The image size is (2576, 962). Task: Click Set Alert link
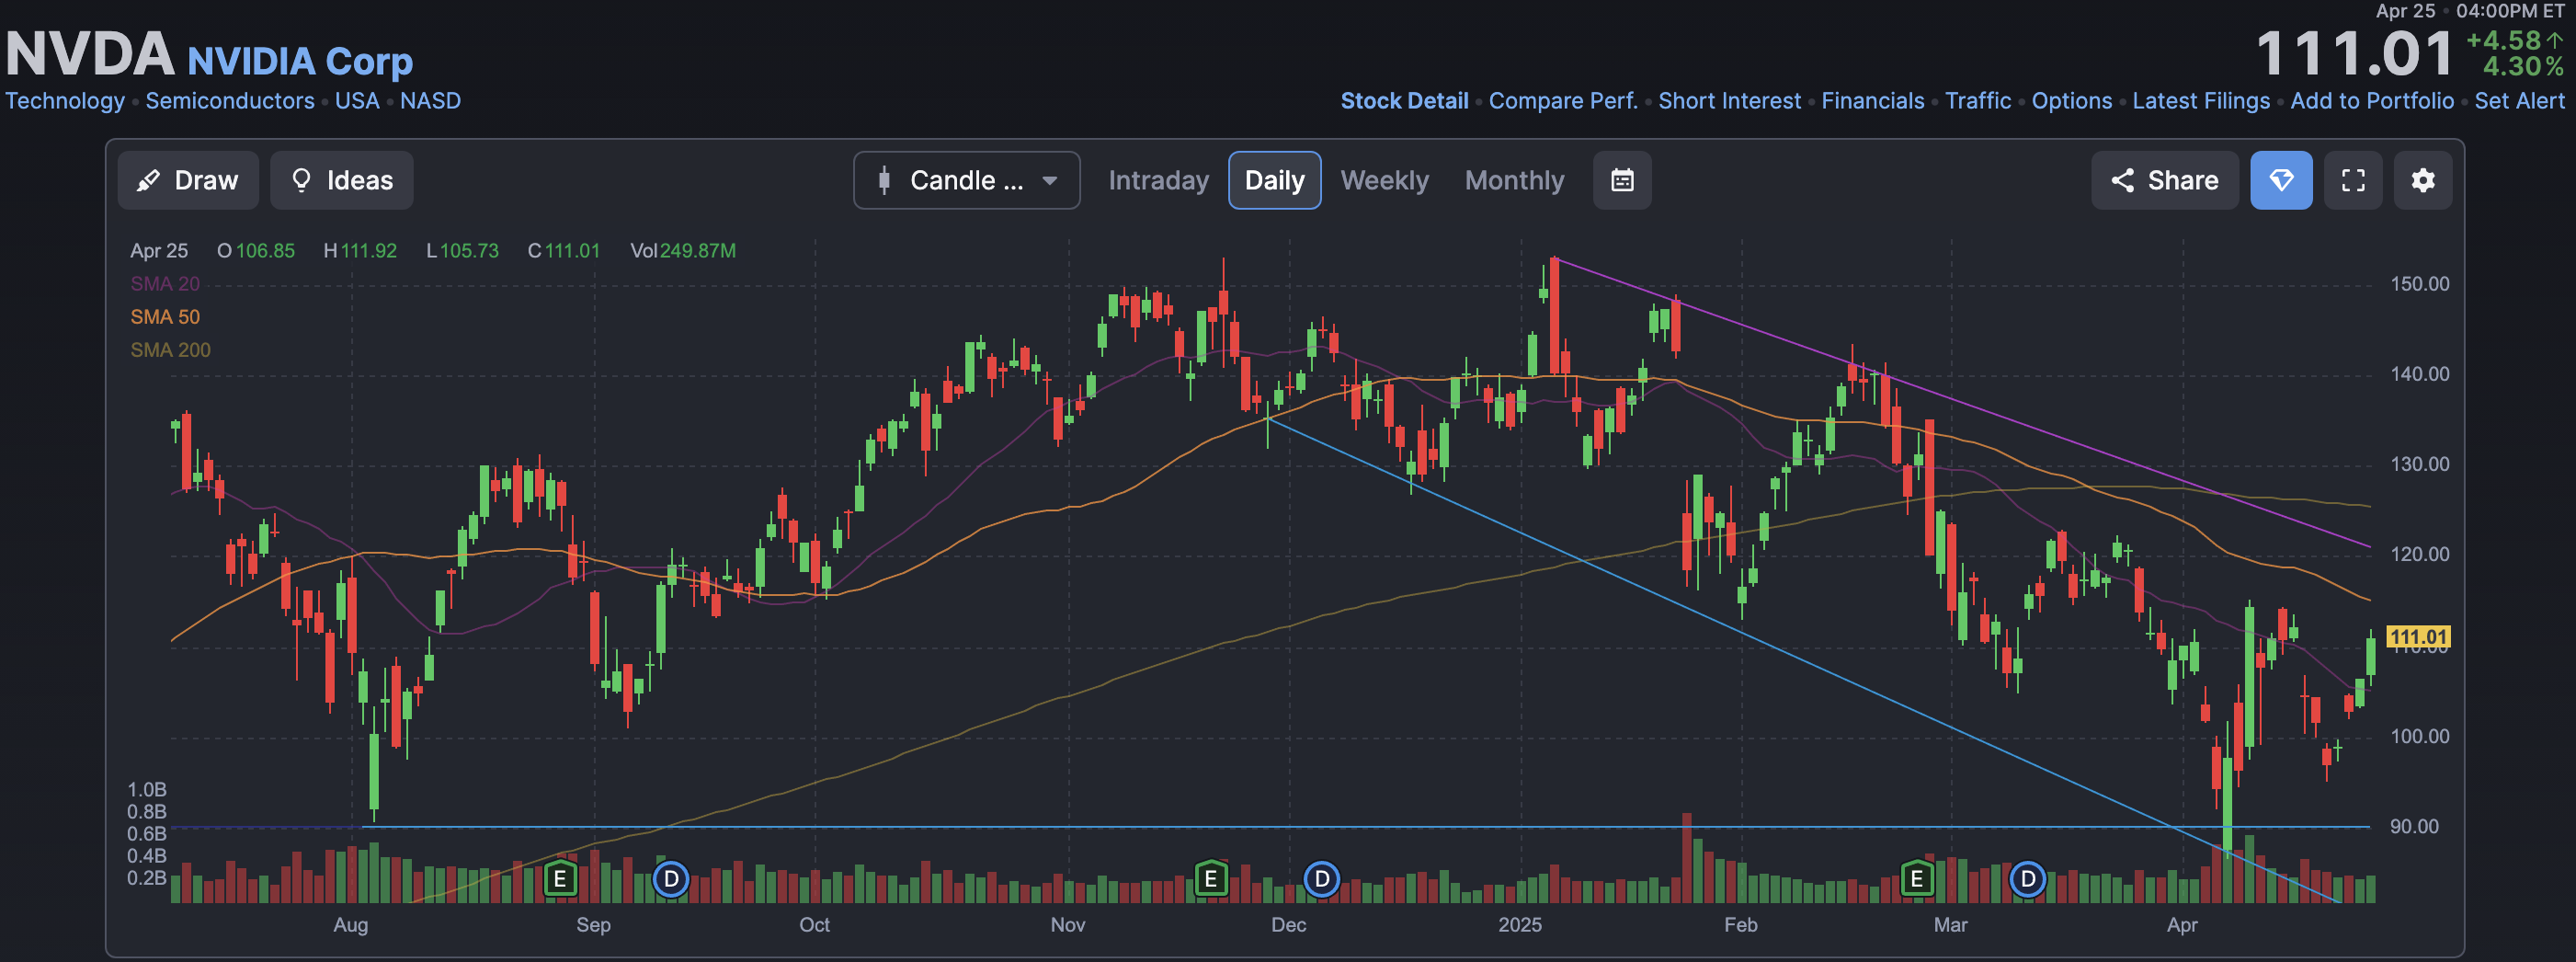2519,101
